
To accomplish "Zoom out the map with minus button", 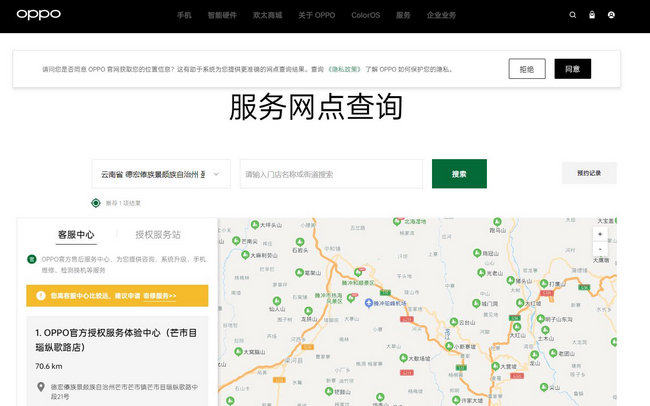I will pyautogui.click(x=600, y=249).
